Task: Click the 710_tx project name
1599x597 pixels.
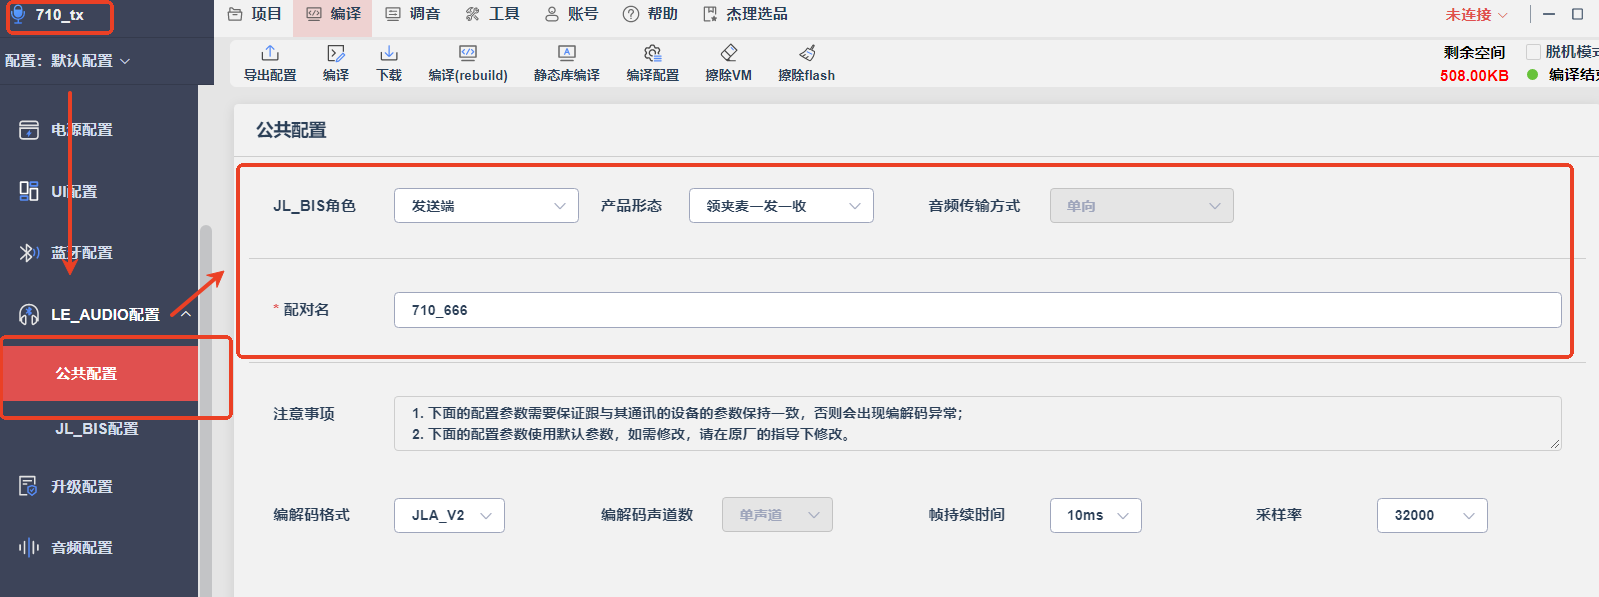Action: [60, 15]
